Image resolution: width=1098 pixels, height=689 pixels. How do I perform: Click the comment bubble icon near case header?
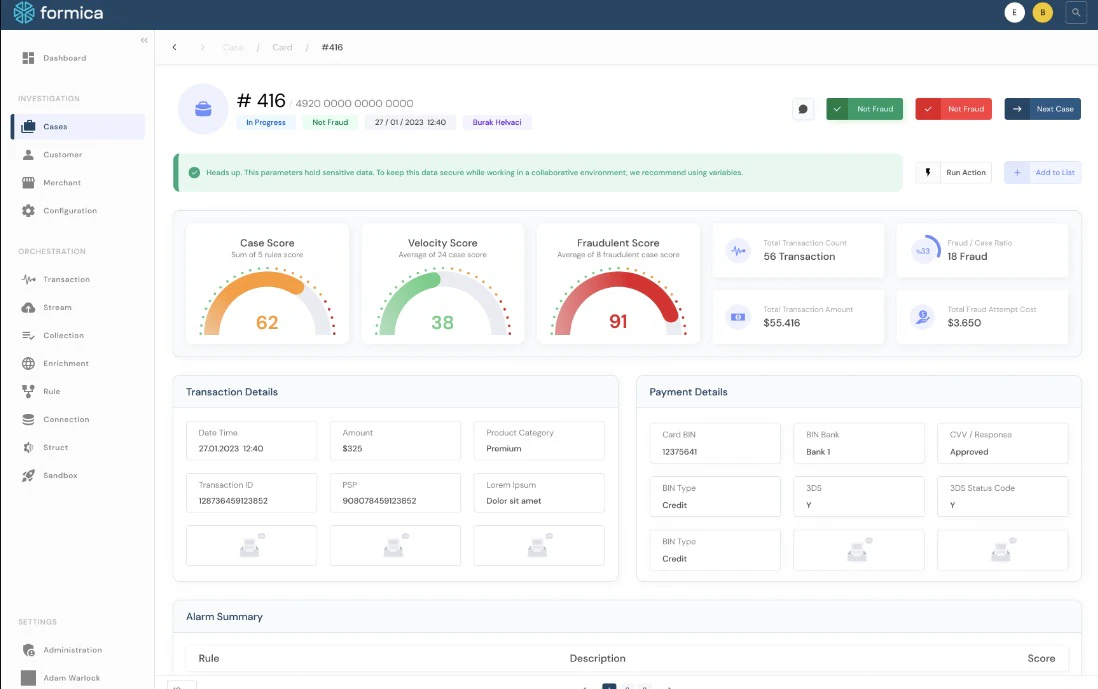[x=803, y=109]
